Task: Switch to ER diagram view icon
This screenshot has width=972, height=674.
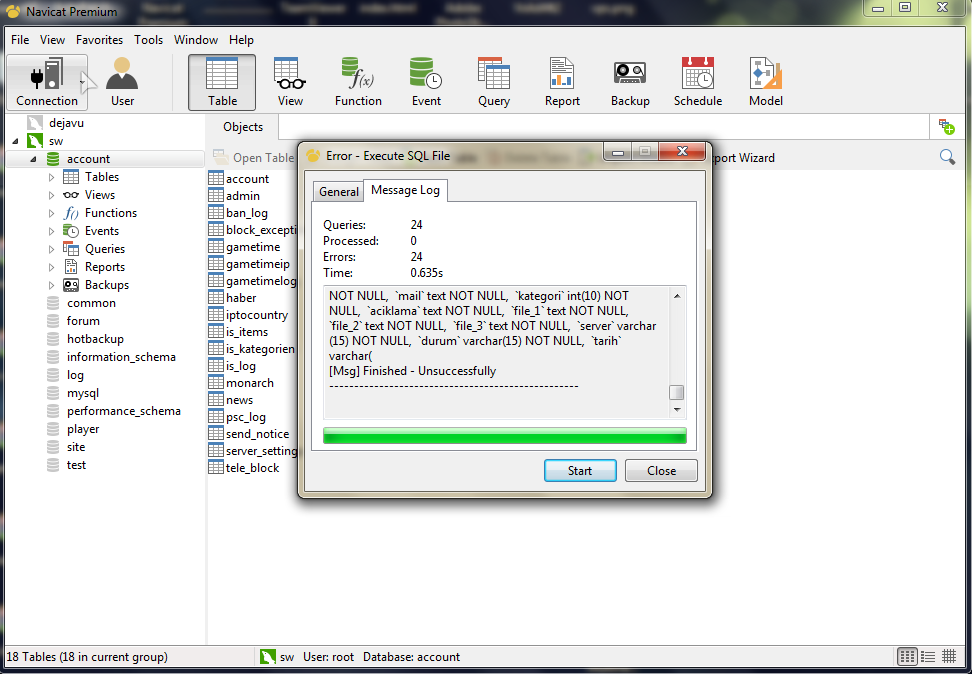Action: tap(949, 657)
